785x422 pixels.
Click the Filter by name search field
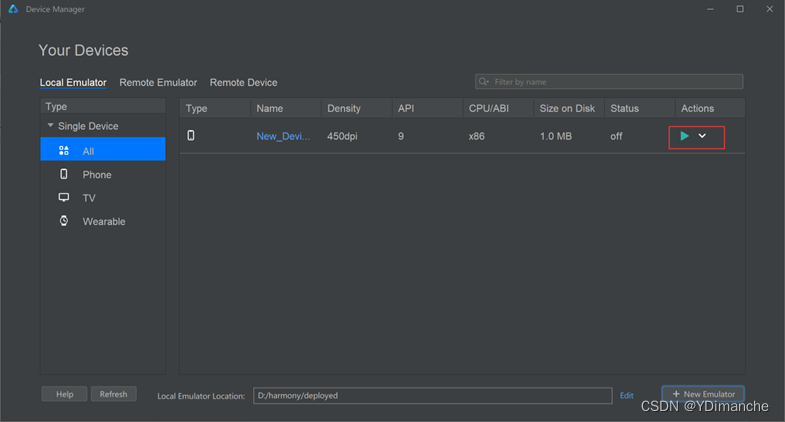pos(609,82)
